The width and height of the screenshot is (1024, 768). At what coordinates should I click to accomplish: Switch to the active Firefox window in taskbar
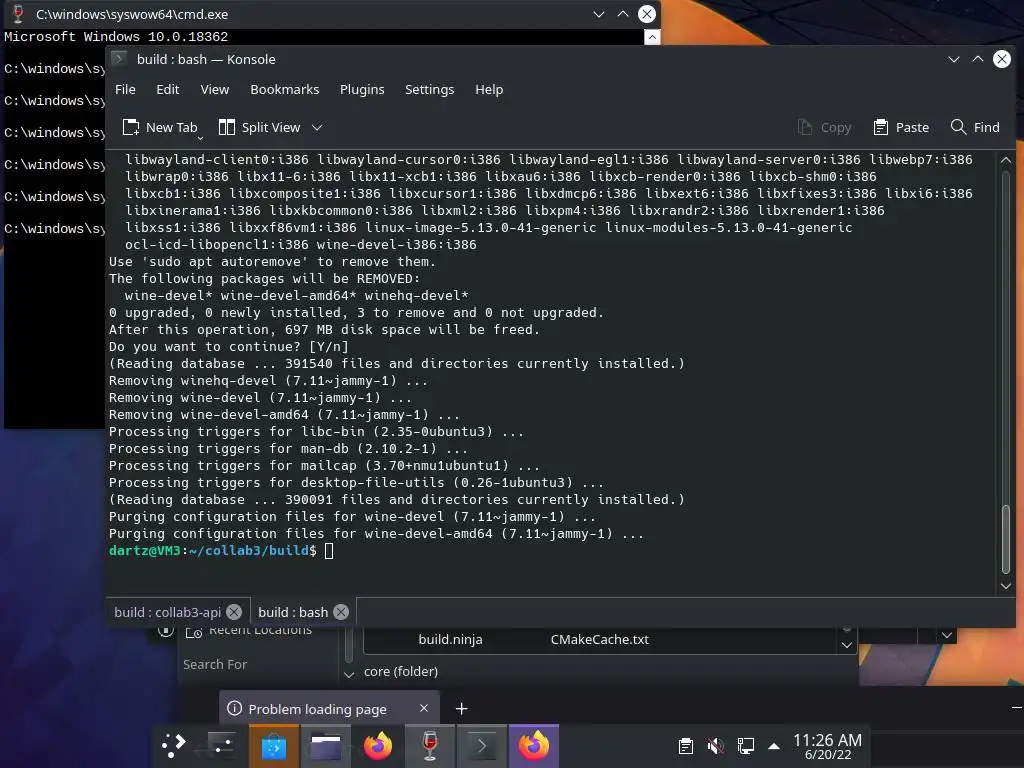click(x=534, y=745)
